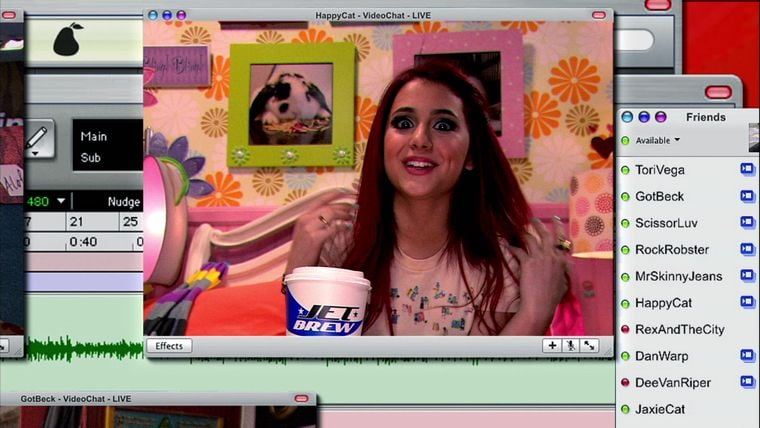This screenshot has height=428, width=760.
Task: Expand HappyCat video chat to full screen
Action: point(589,346)
